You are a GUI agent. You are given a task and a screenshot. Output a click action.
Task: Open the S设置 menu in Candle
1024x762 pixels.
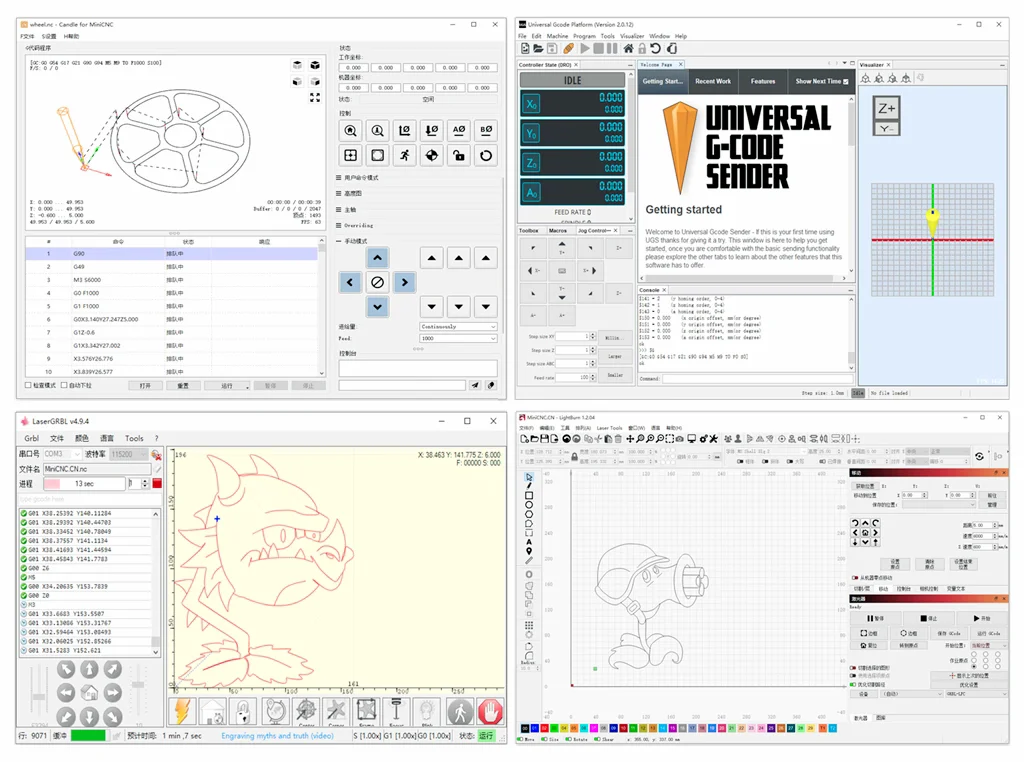click(x=48, y=37)
